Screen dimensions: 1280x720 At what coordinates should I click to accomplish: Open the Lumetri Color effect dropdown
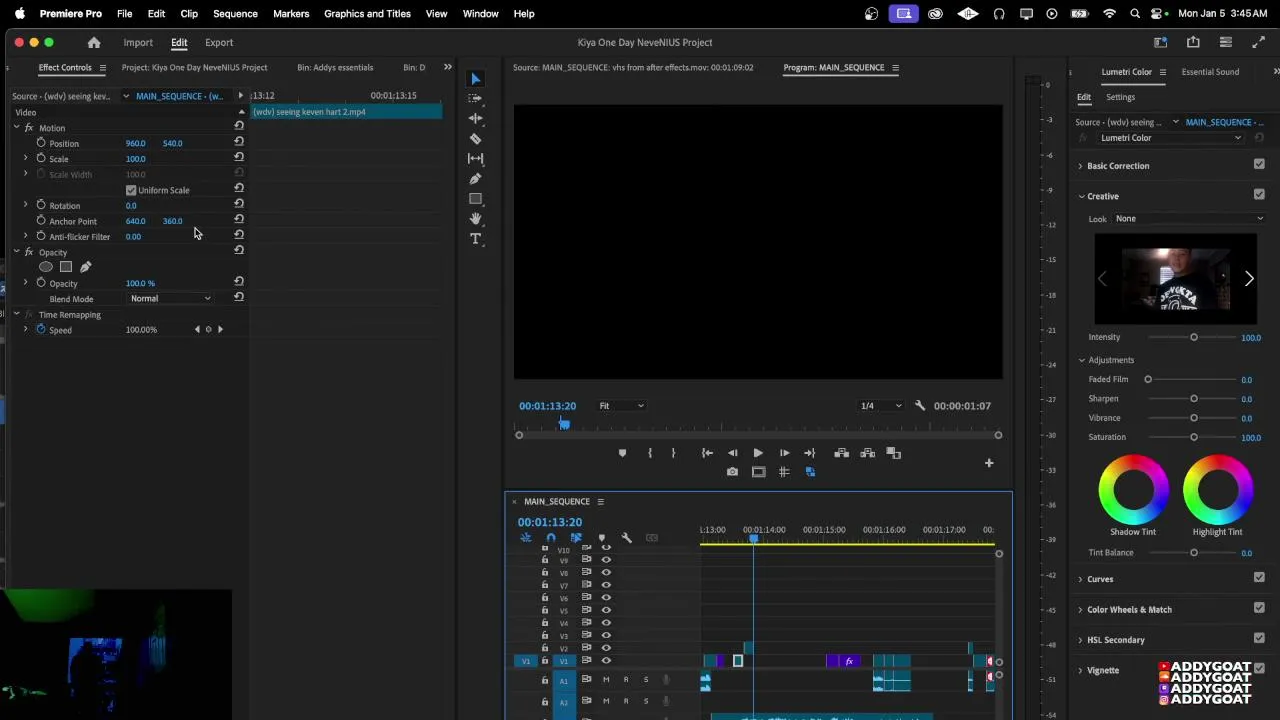pos(1170,138)
